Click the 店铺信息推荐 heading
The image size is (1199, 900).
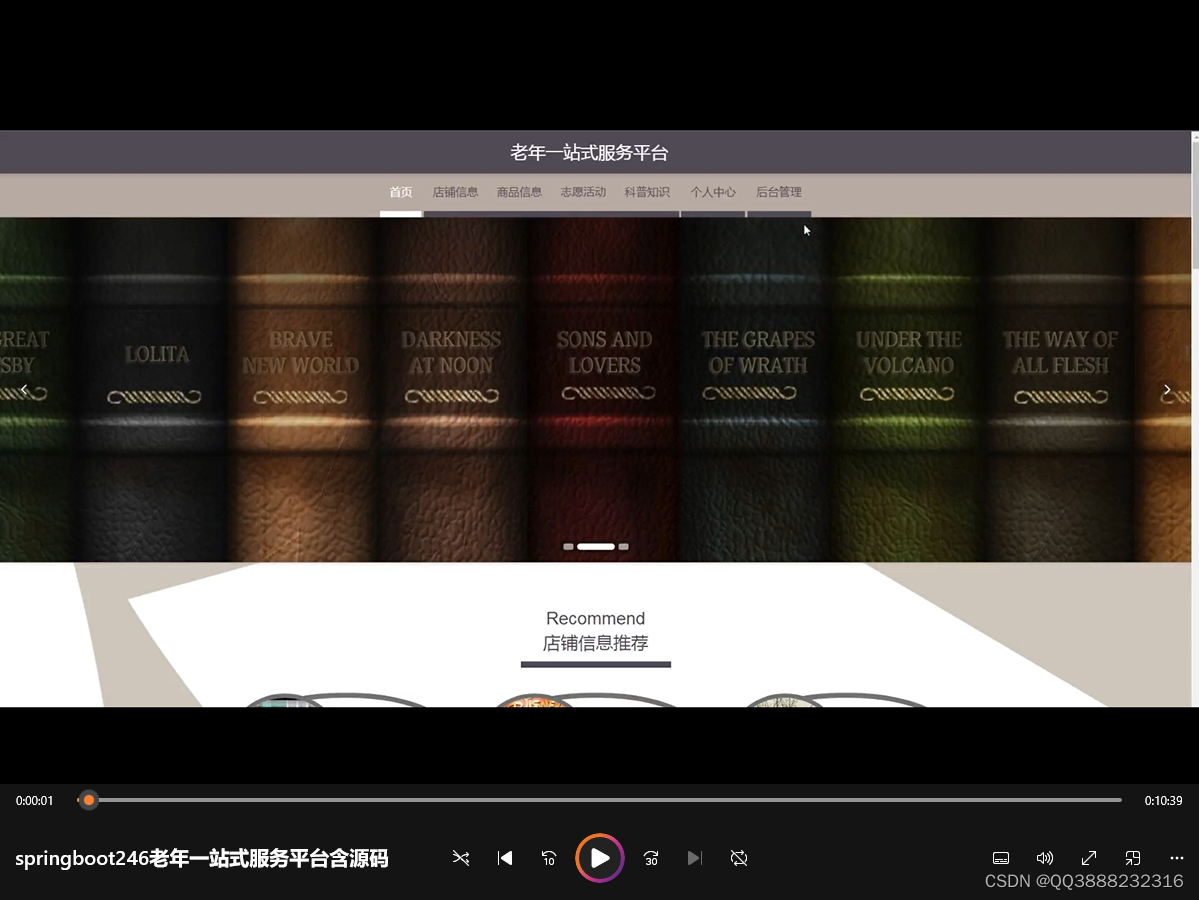tap(596, 643)
